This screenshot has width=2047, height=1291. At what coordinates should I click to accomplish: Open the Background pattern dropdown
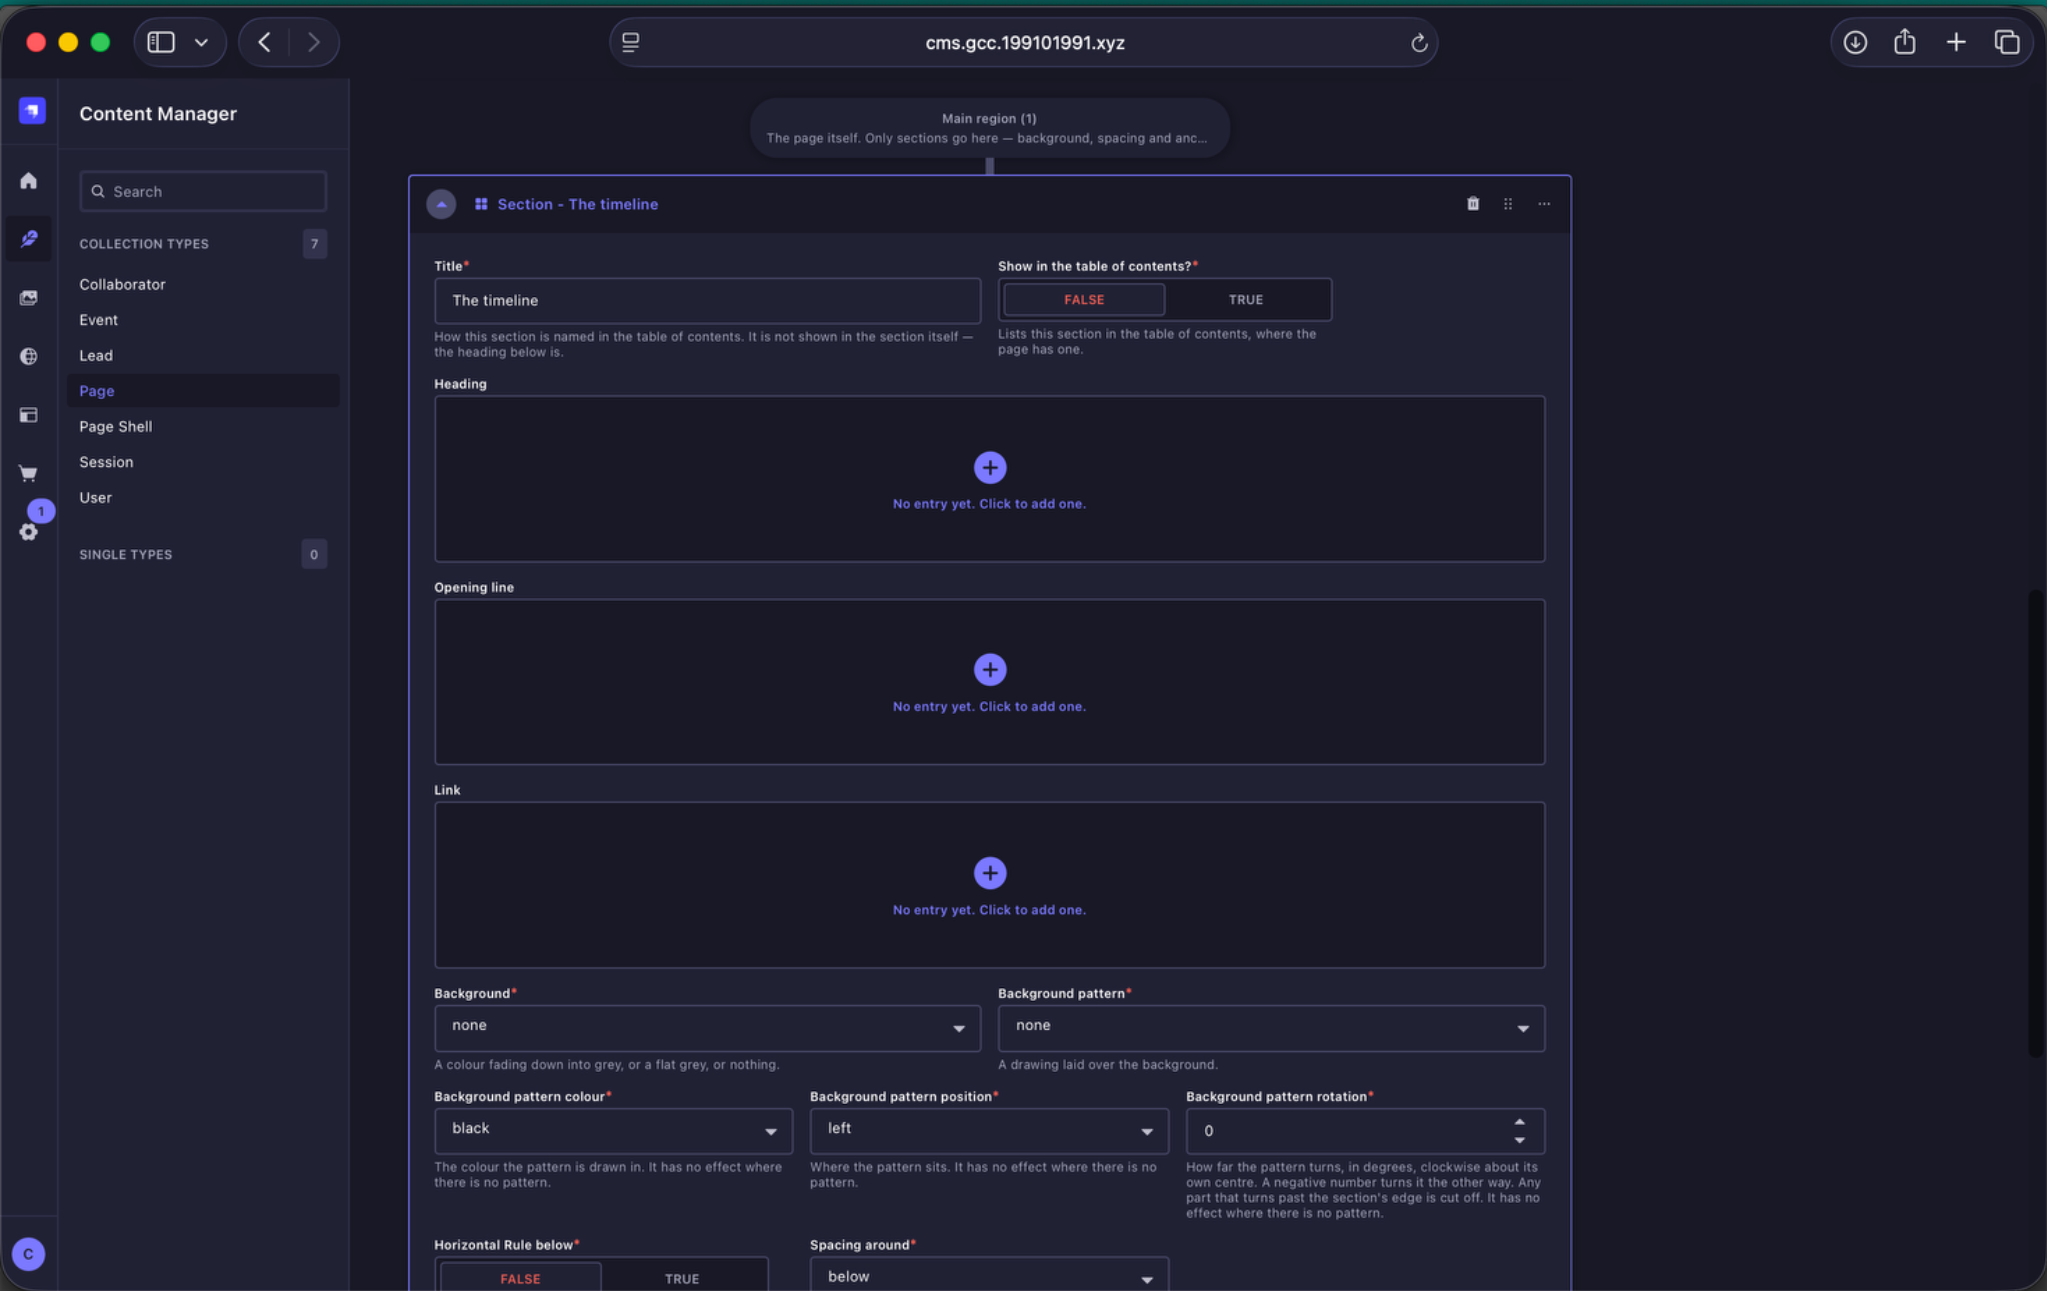[x=1271, y=1028]
